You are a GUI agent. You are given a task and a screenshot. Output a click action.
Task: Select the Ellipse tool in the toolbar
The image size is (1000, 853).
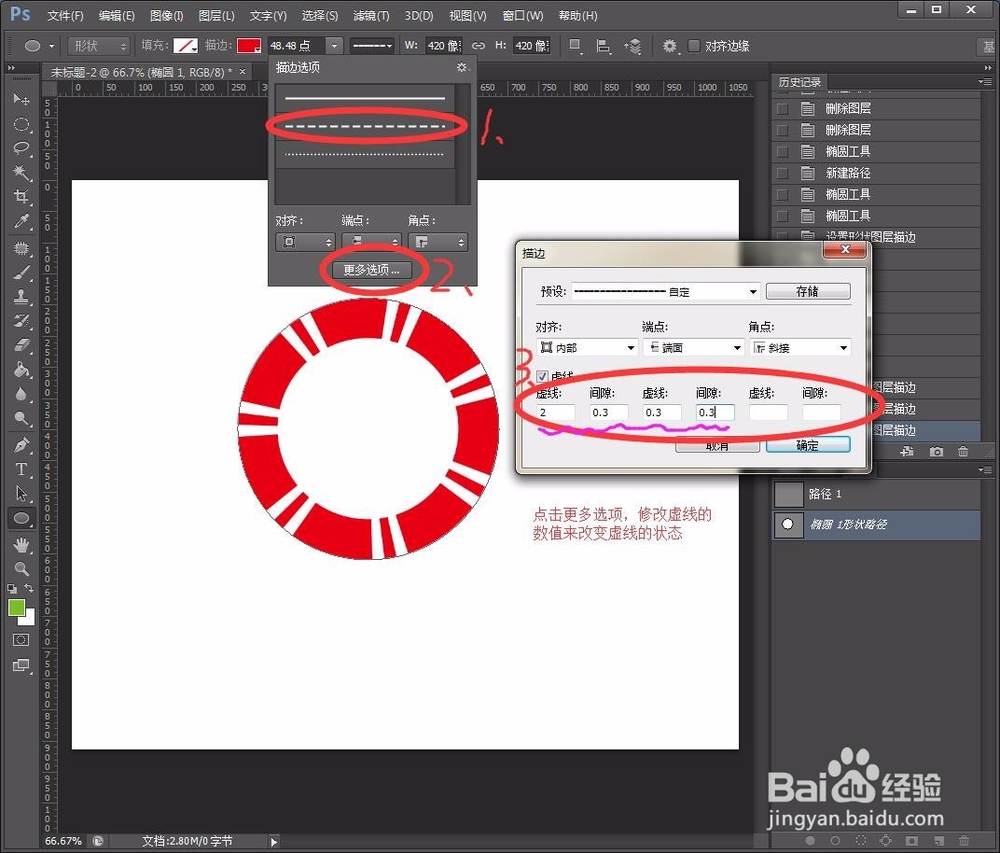tap(21, 518)
